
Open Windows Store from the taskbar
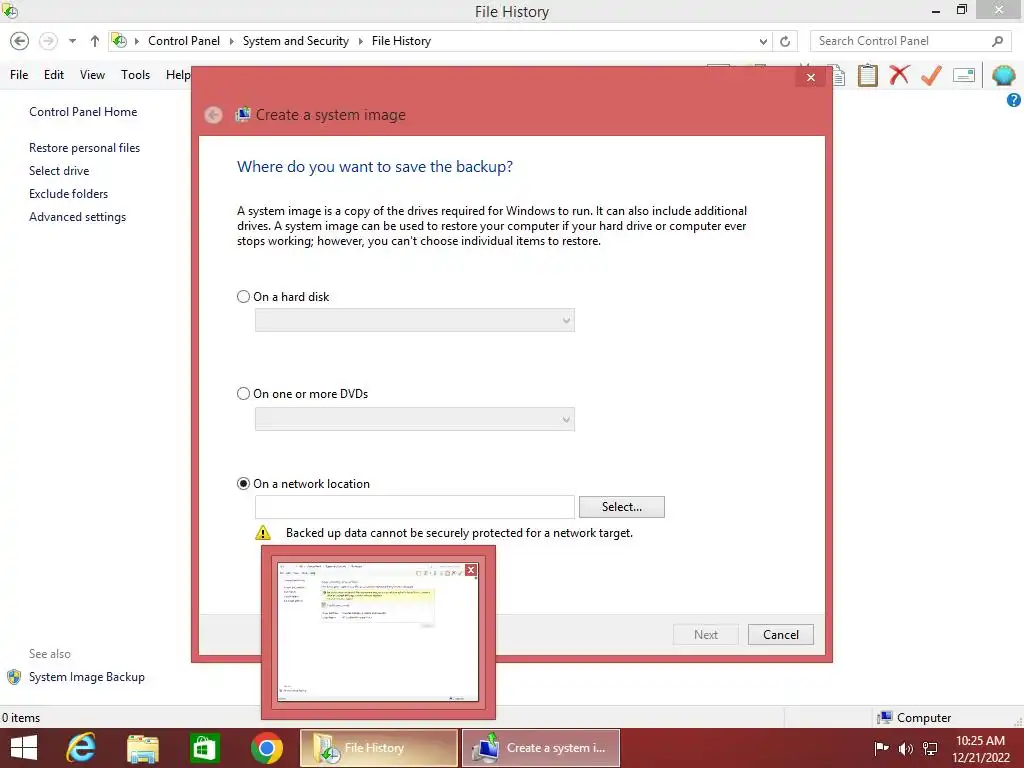coord(204,748)
